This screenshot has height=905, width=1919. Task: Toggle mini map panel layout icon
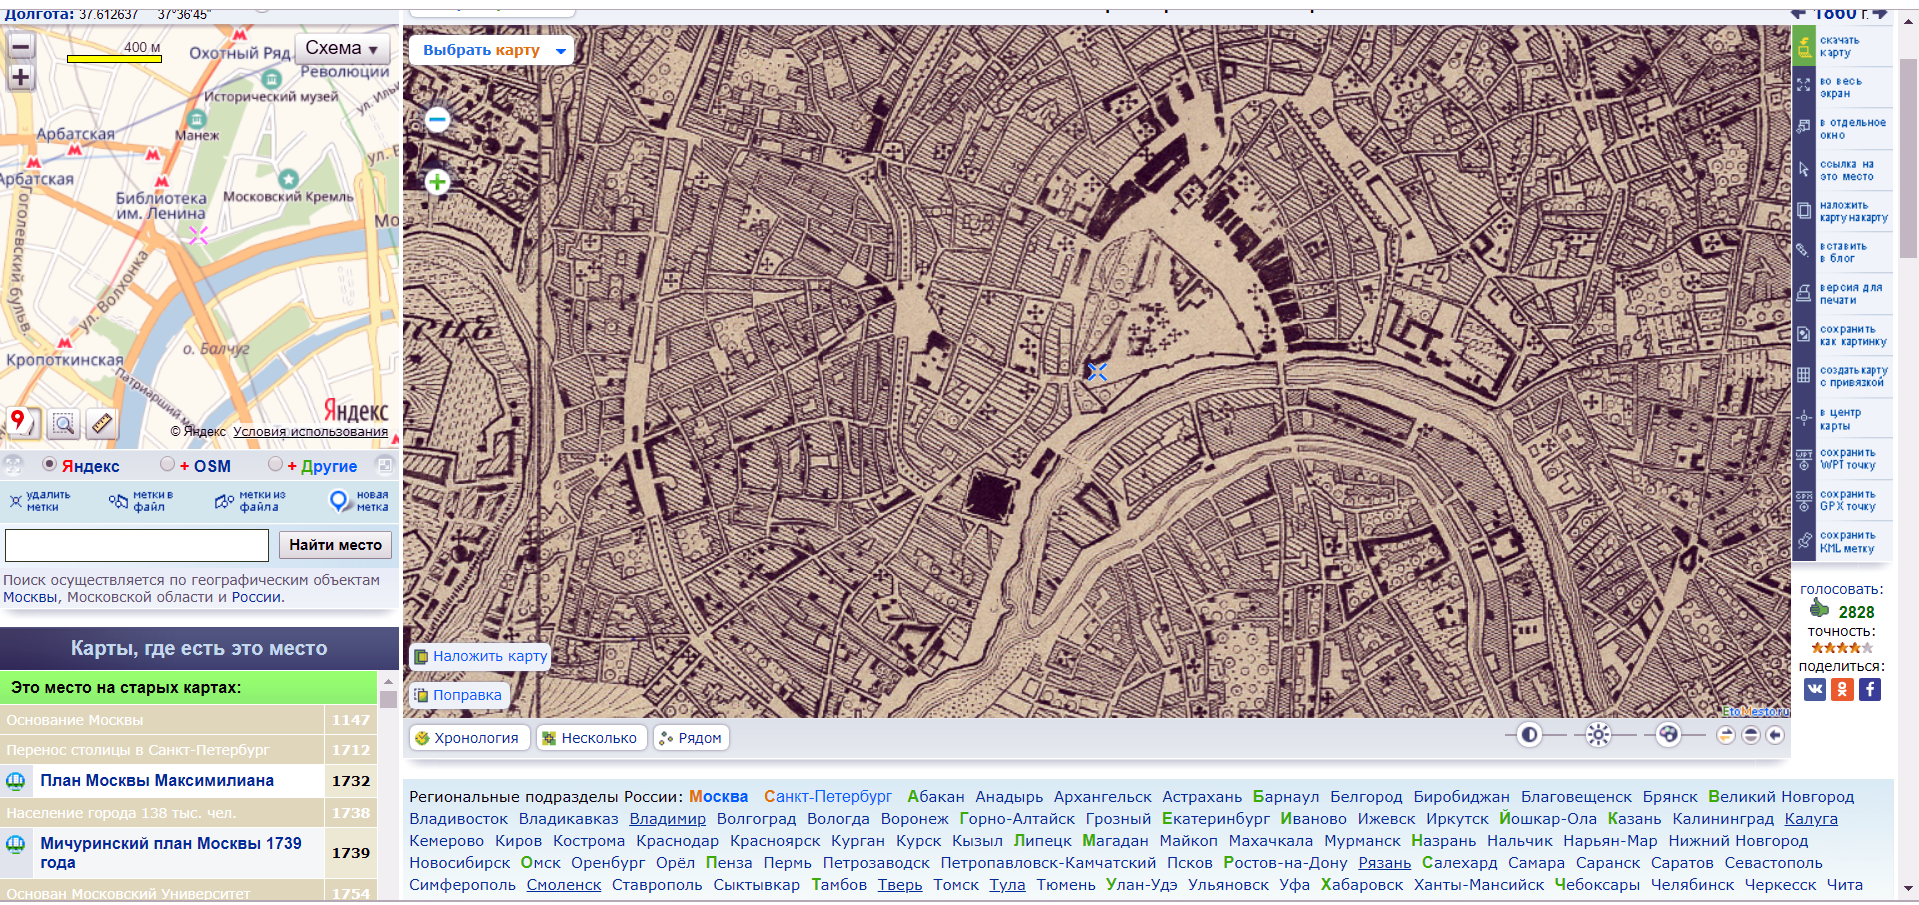click(x=384, y=465)
